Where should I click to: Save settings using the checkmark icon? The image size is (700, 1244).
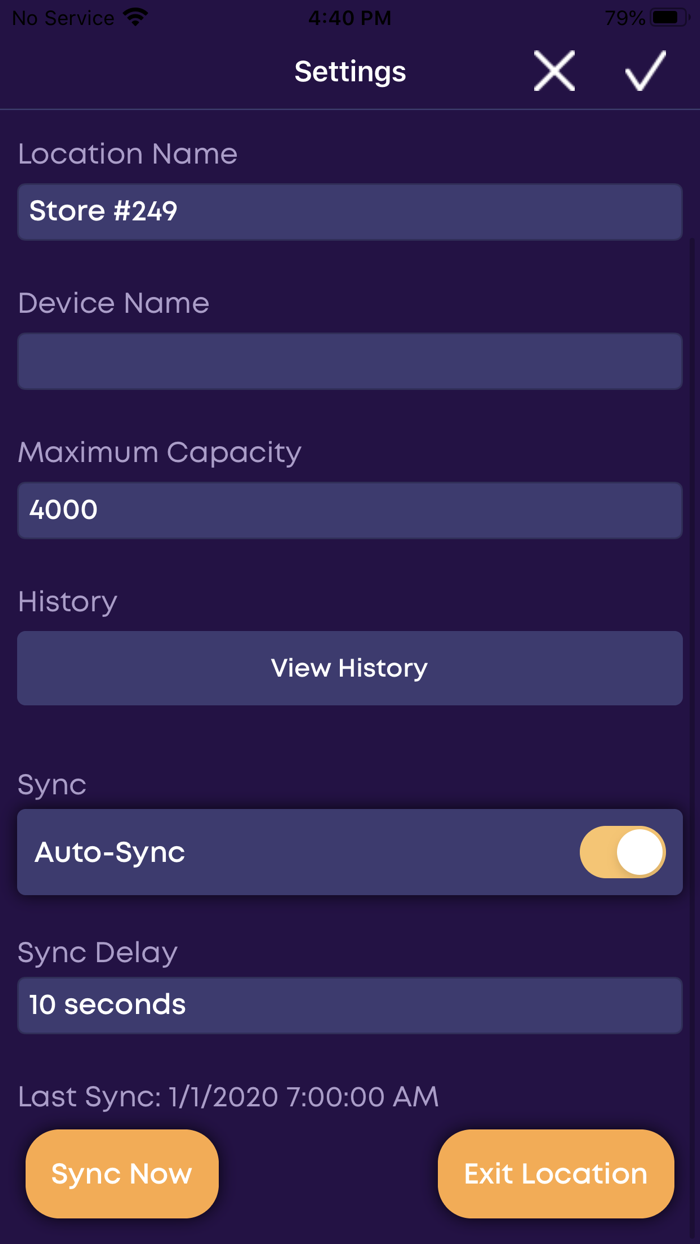pos(645,72)
